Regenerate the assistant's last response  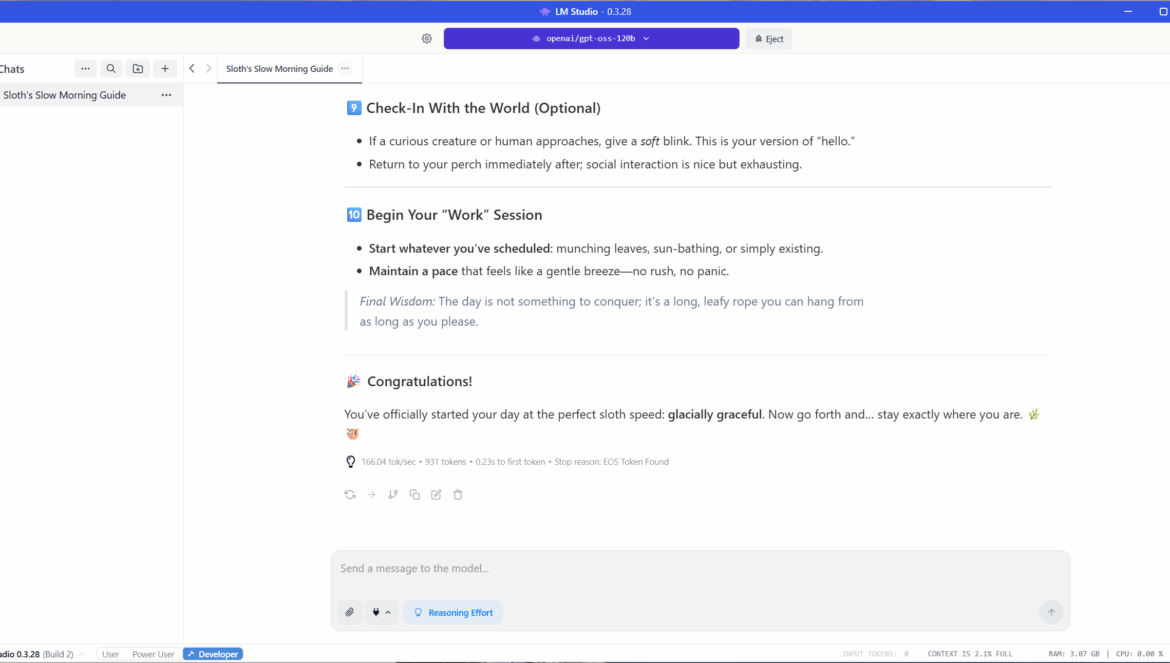tap(350, 495)
